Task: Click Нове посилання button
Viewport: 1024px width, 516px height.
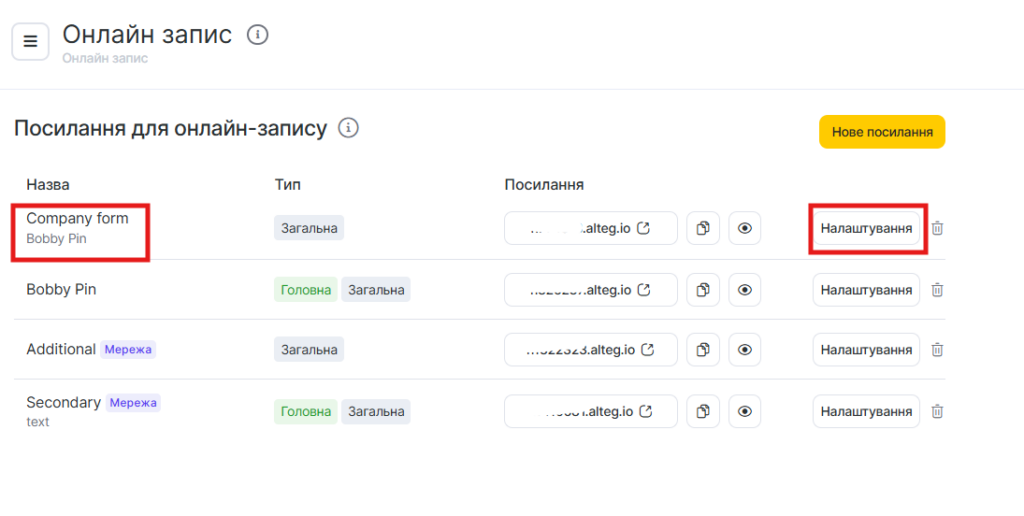Action: (x=881, y=132)
